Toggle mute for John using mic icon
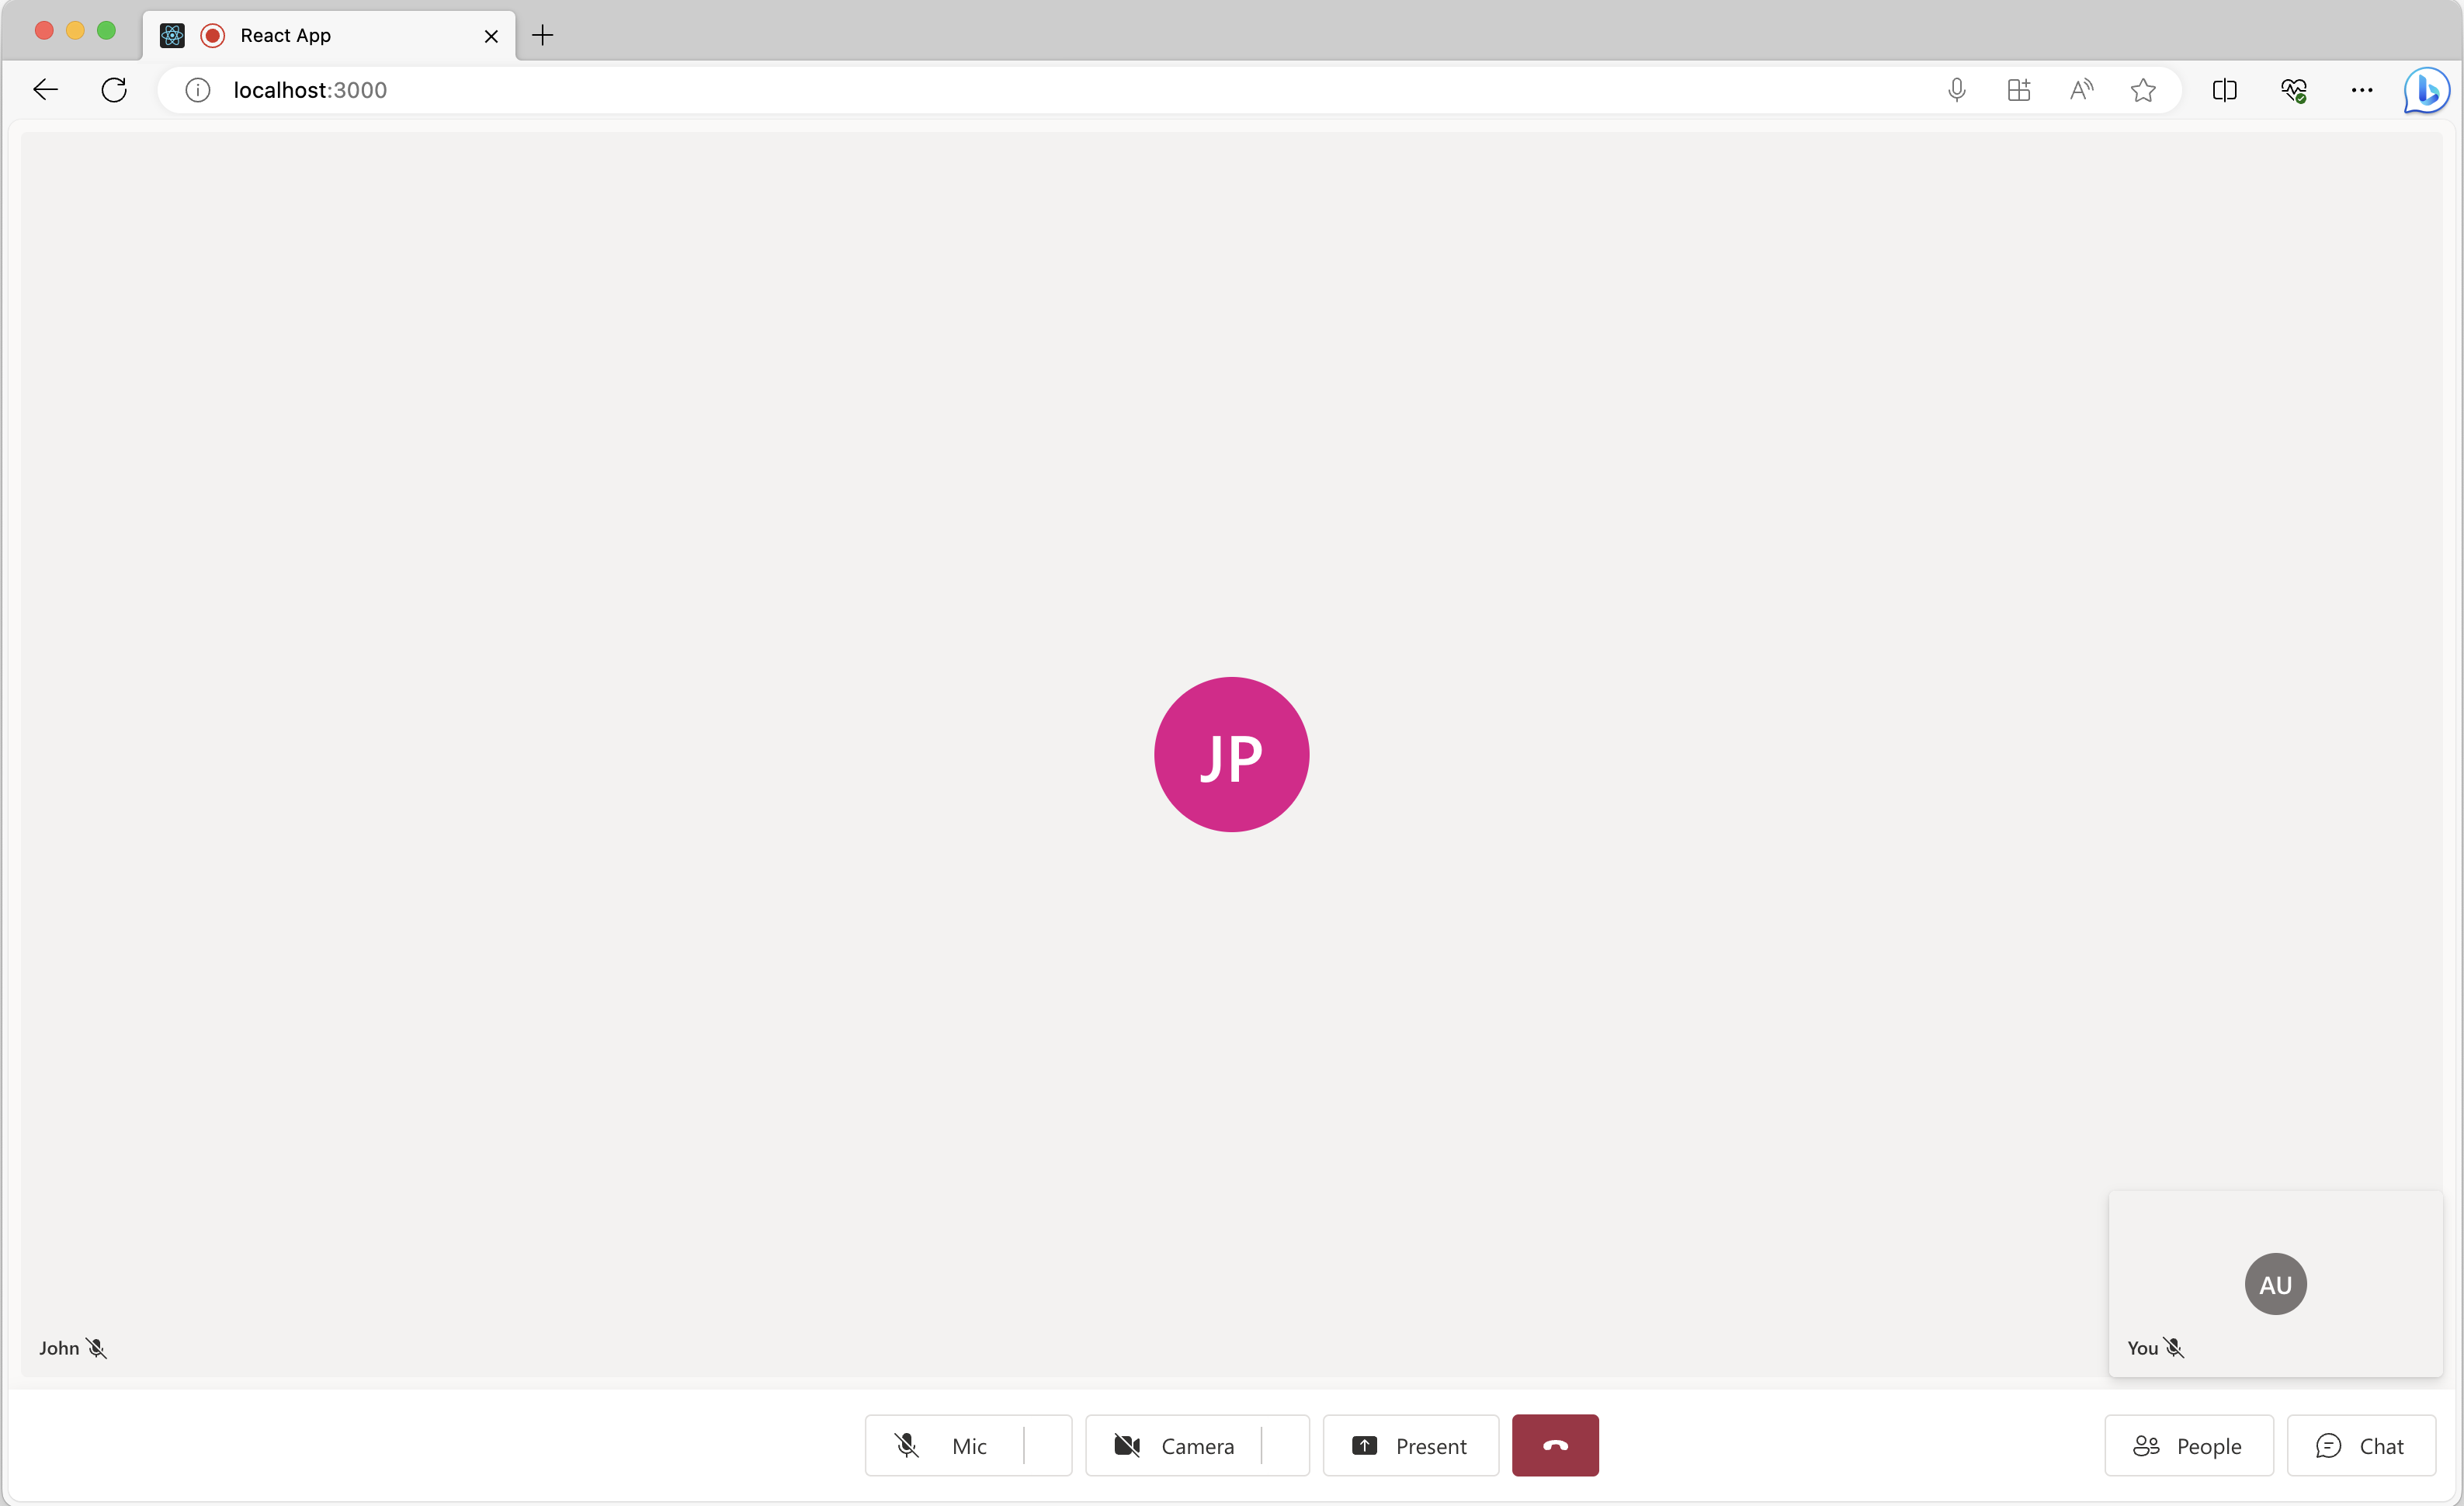 (x=95, y=1348)
